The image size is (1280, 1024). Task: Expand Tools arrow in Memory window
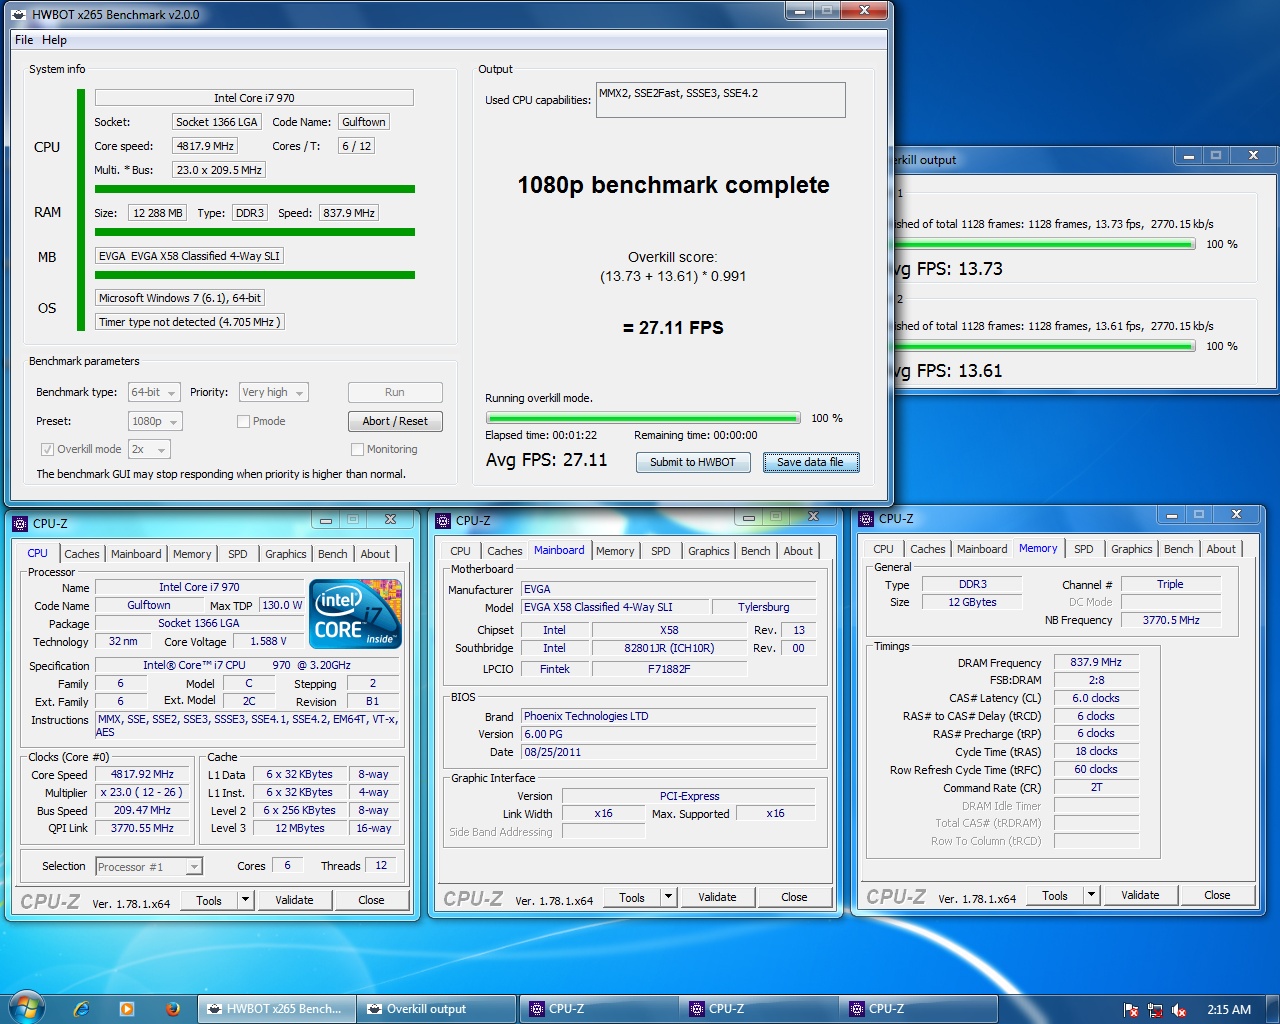1091,895
